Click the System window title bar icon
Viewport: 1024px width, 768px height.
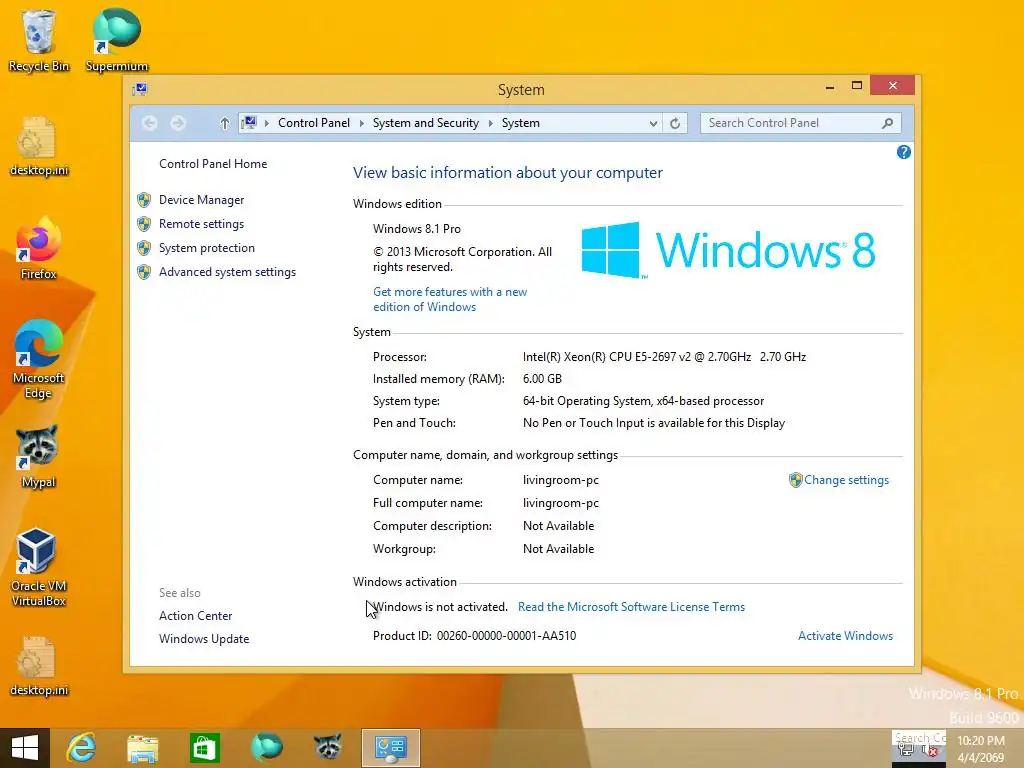pos(140,89)
